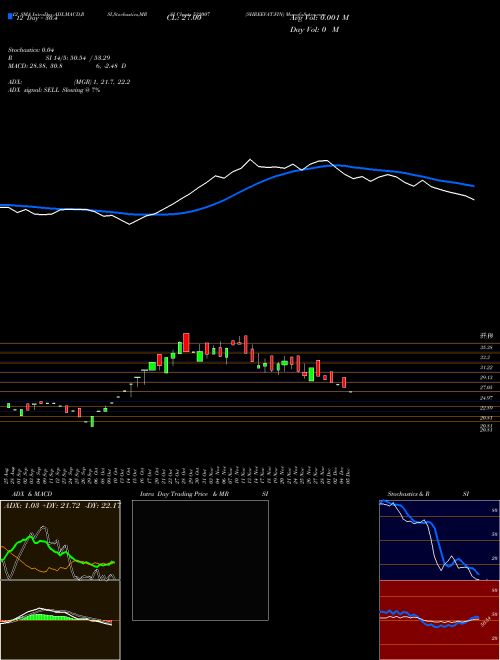The image size is (500, 660).
Task: Click the ADX indicator chart panel
Action: tap(60, 540)
